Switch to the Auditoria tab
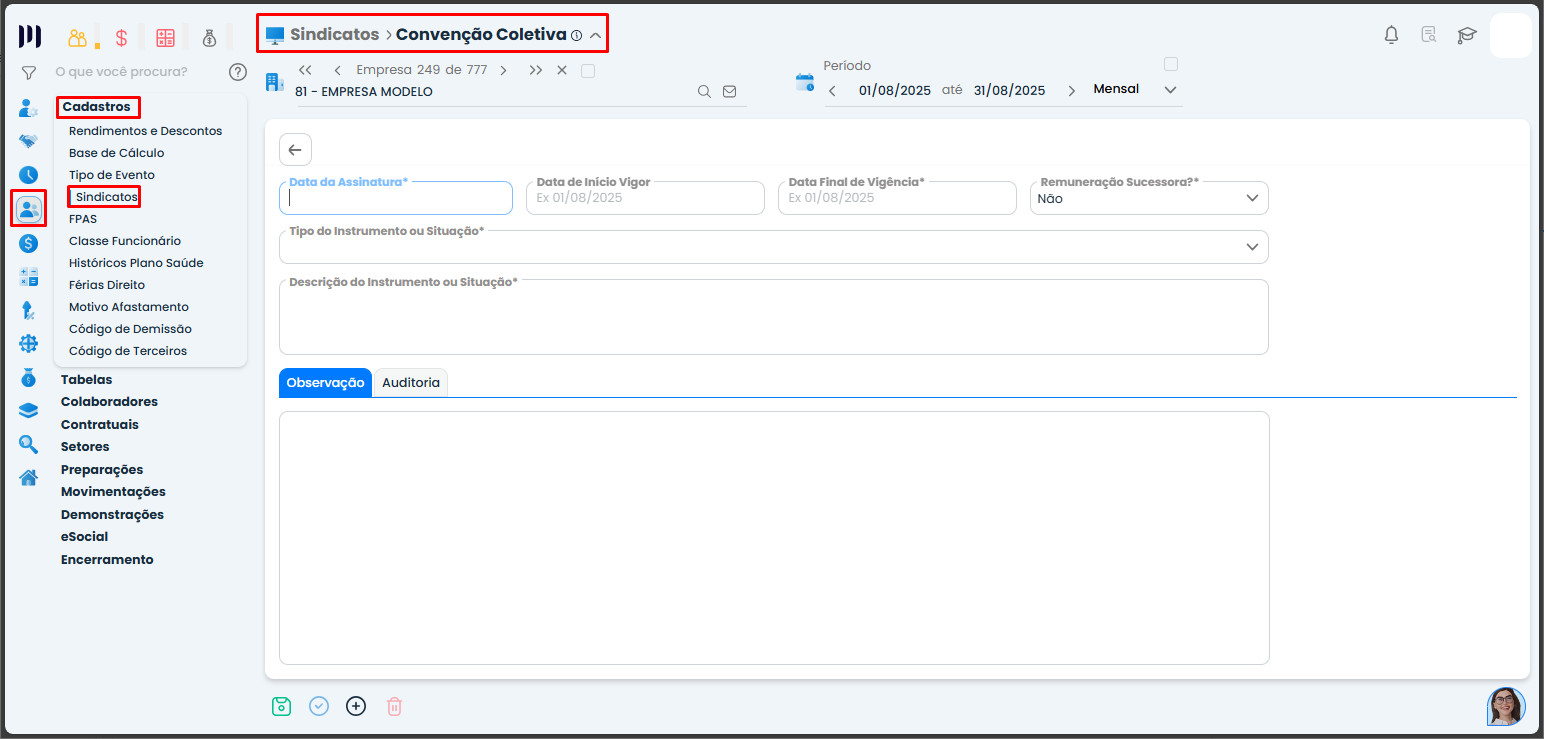Viewport: 1544px width, 739px height. (410, 383)
